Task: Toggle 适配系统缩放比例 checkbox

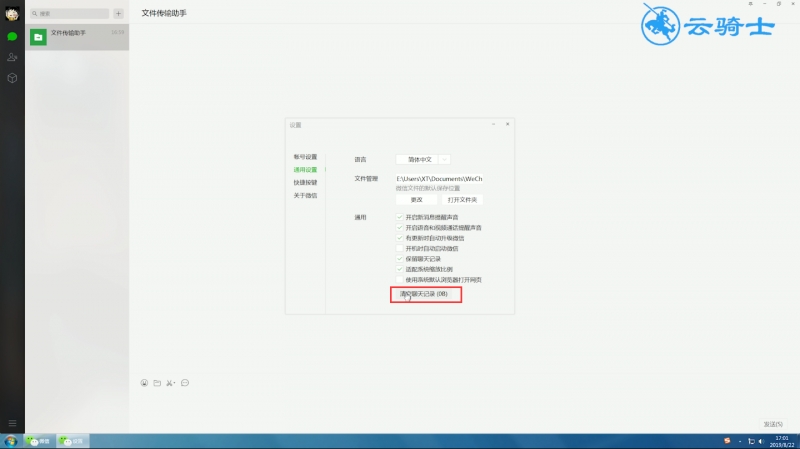Action: tap(399, 269)
